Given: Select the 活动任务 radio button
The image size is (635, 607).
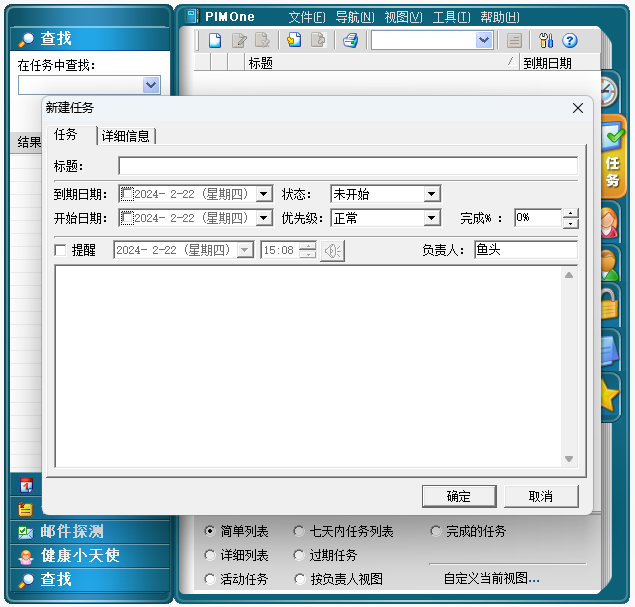Looking at the screenshot, I should click(x=209, y=579).
